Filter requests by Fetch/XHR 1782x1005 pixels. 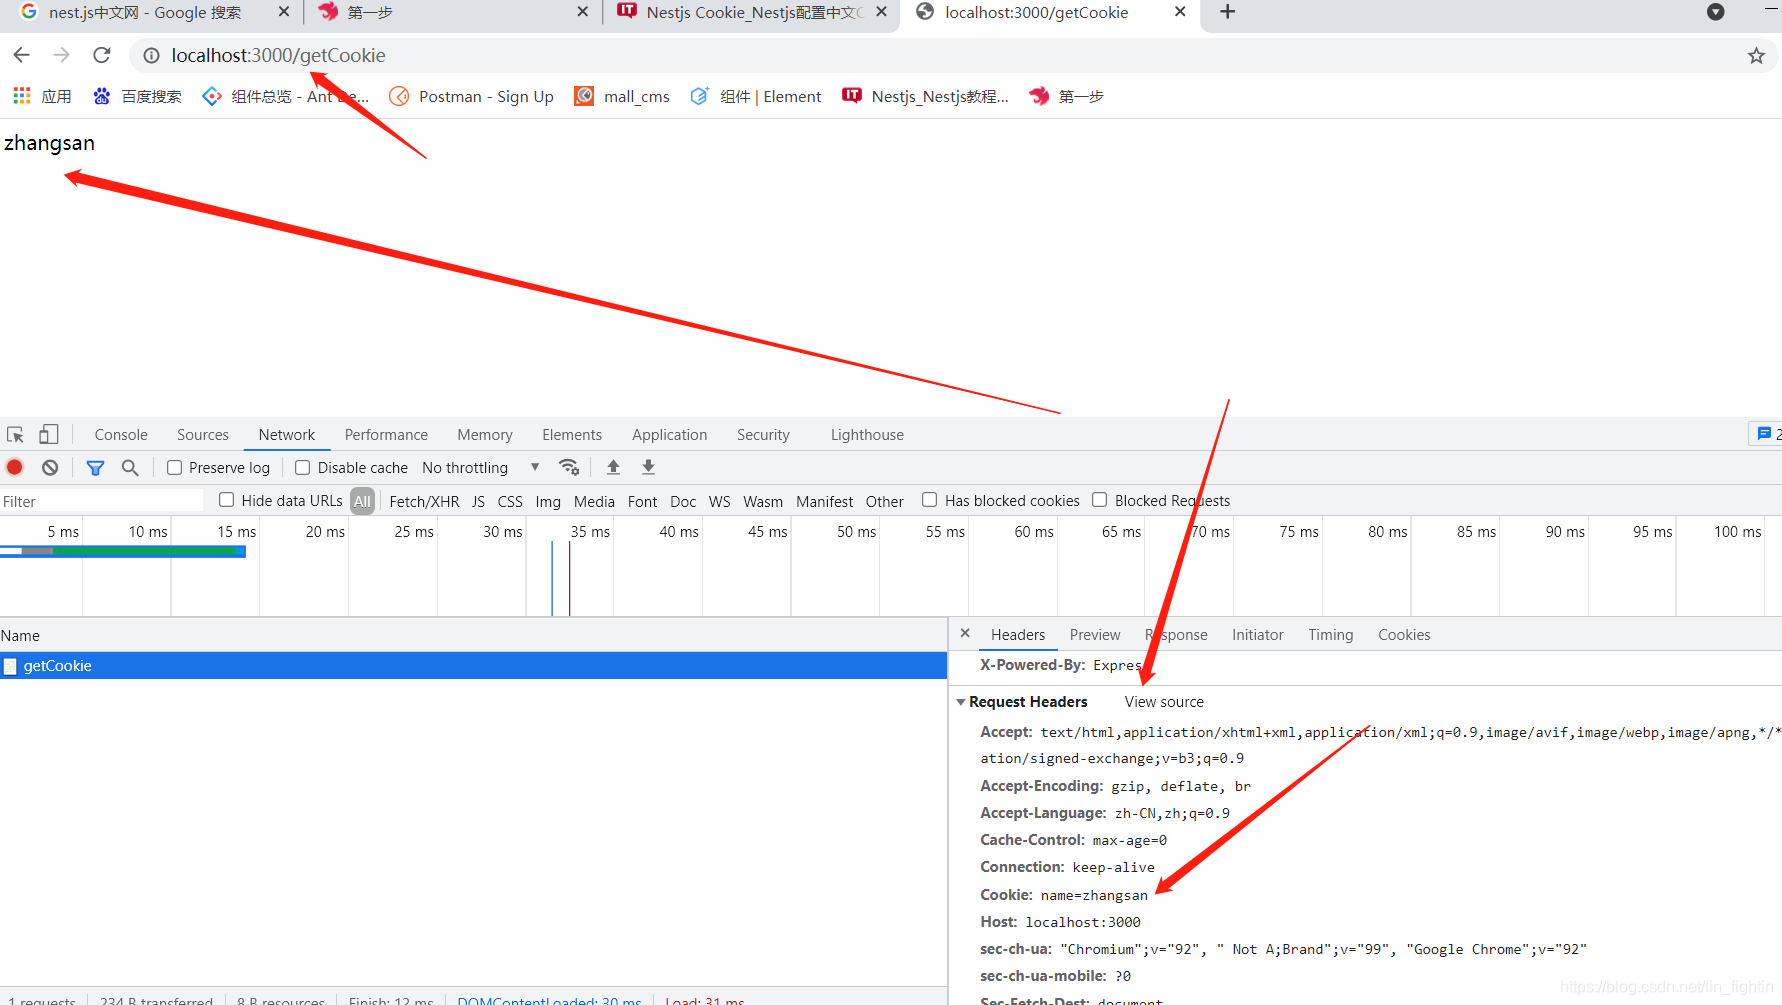coord(424,501)
